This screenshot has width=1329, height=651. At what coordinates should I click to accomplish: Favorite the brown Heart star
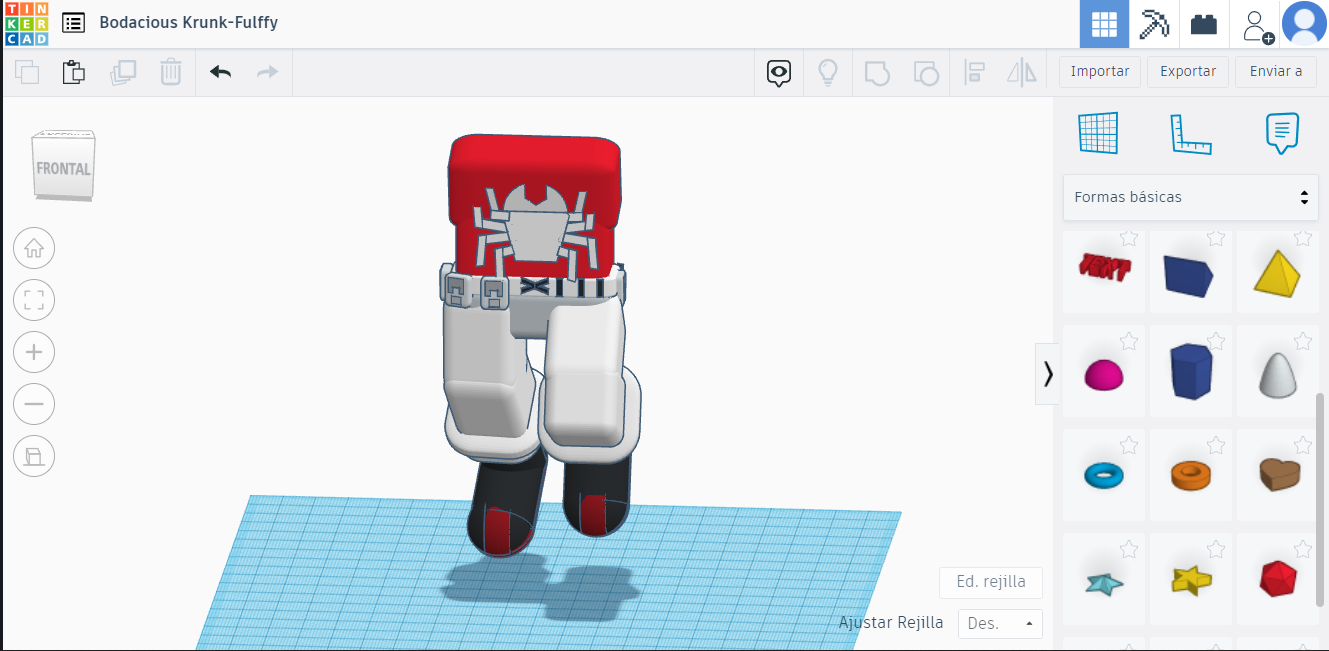[1303, 445]
